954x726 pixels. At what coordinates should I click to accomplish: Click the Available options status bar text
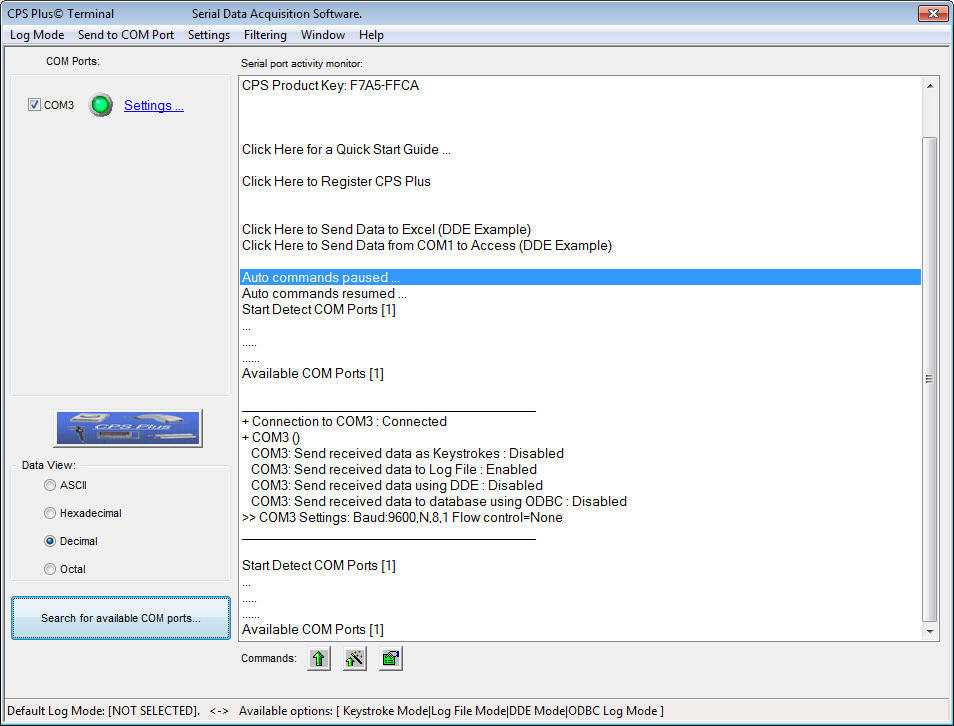point(451,711)
